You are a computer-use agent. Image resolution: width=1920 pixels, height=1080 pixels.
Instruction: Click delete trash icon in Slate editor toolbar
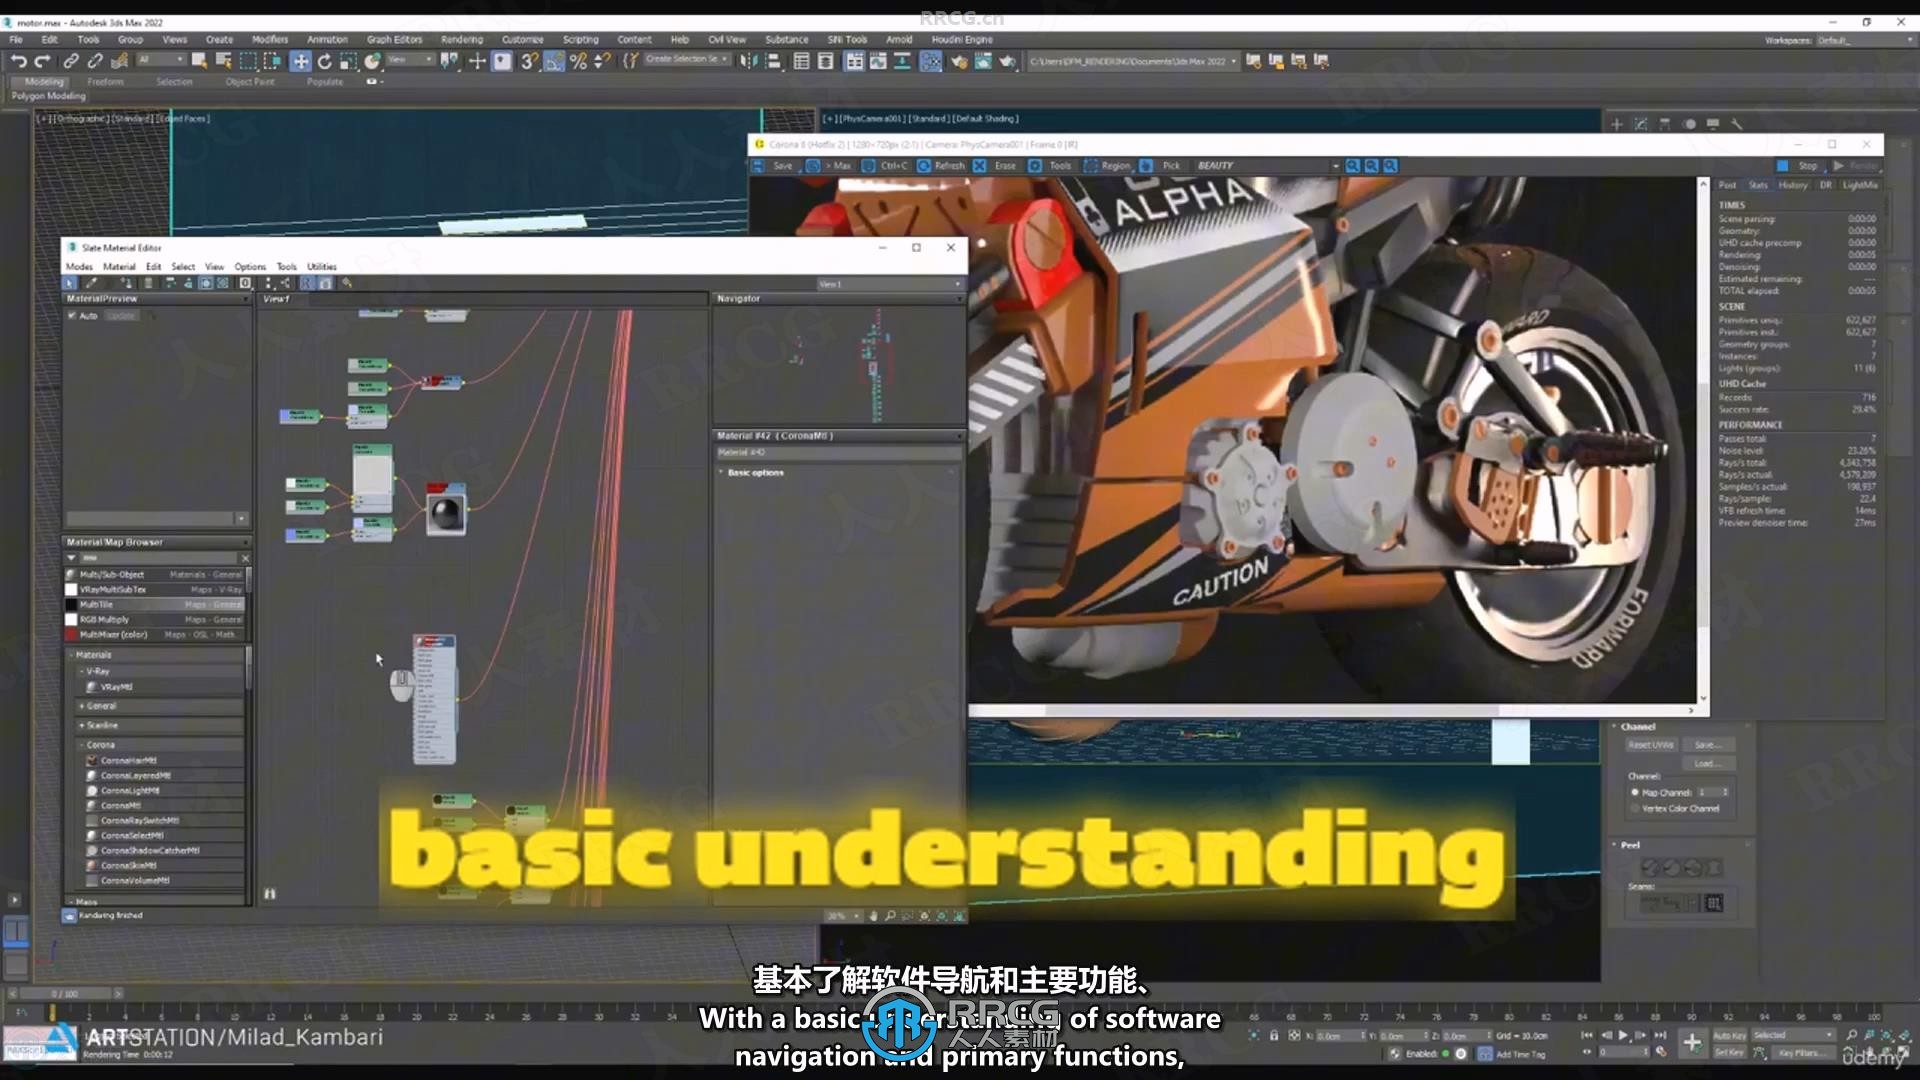pos(149,284)
